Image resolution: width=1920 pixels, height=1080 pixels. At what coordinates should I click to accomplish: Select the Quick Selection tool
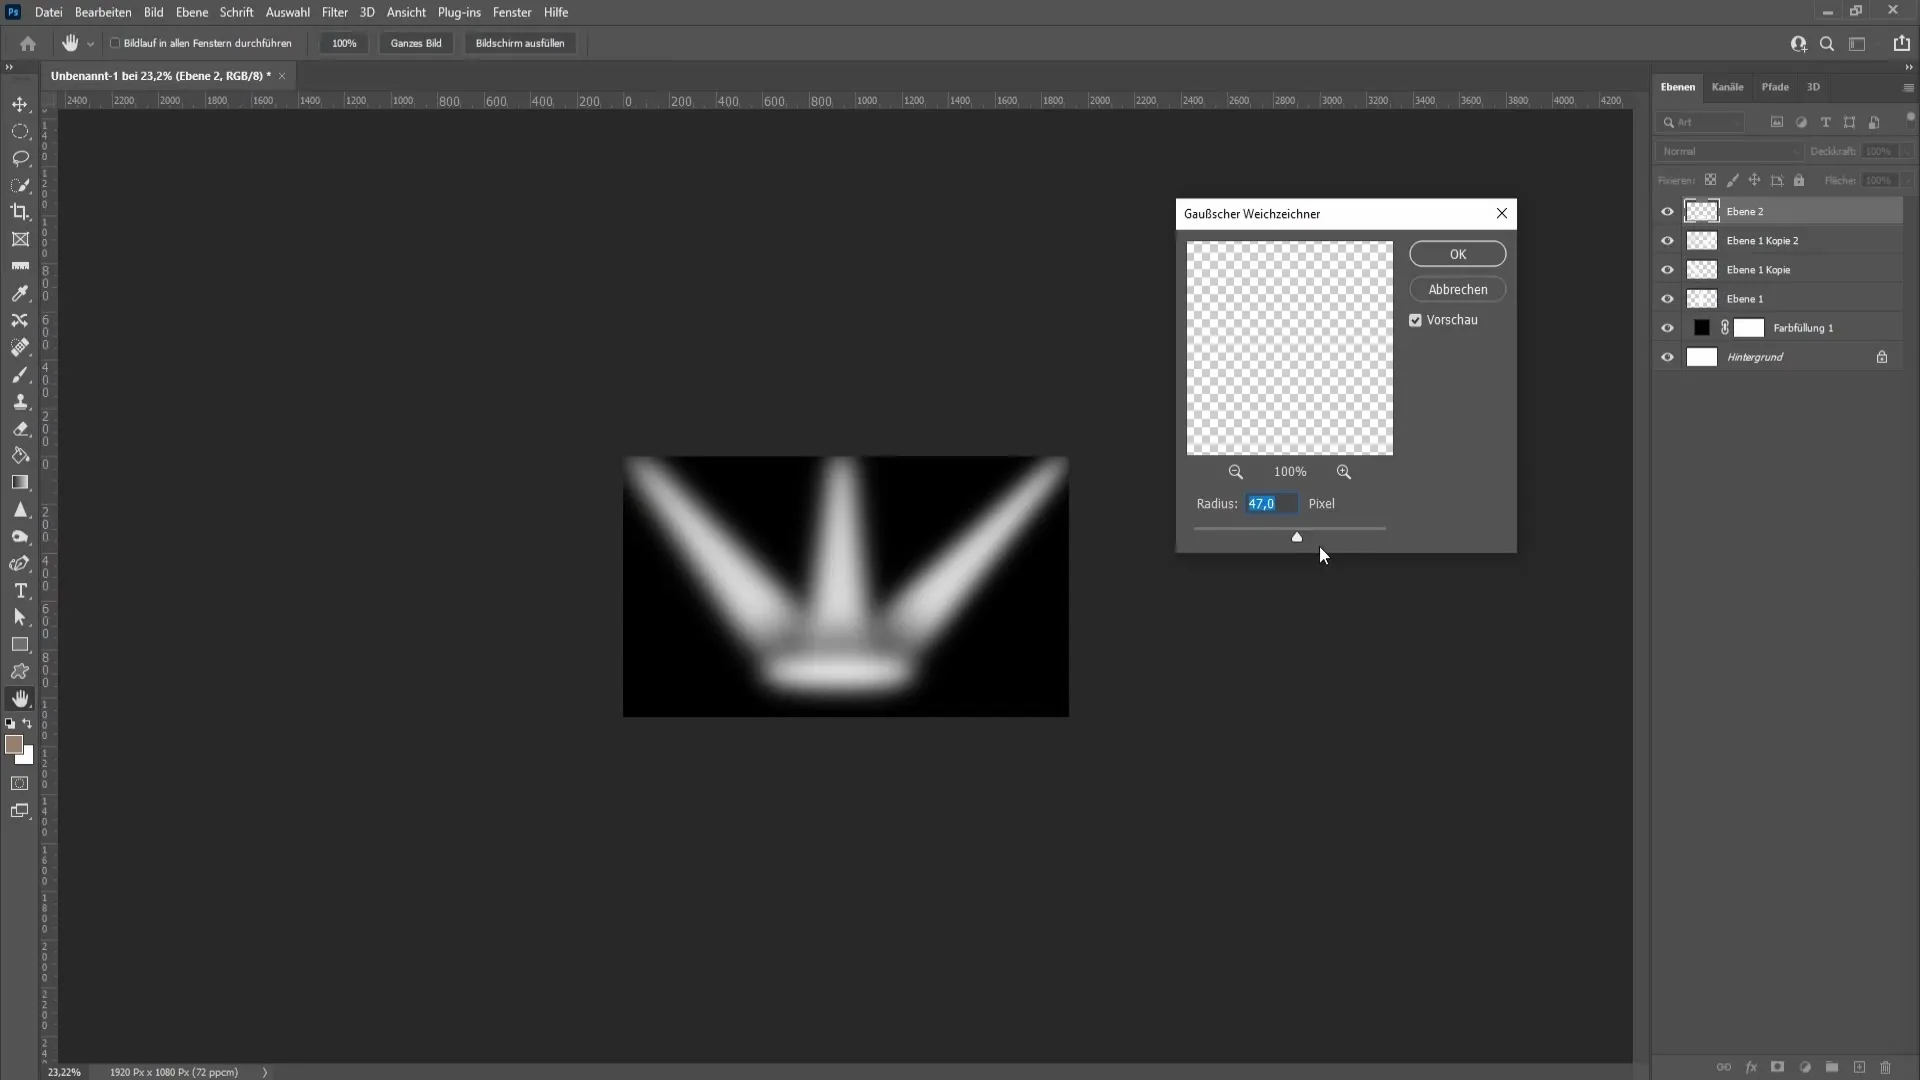click(20, 185)
